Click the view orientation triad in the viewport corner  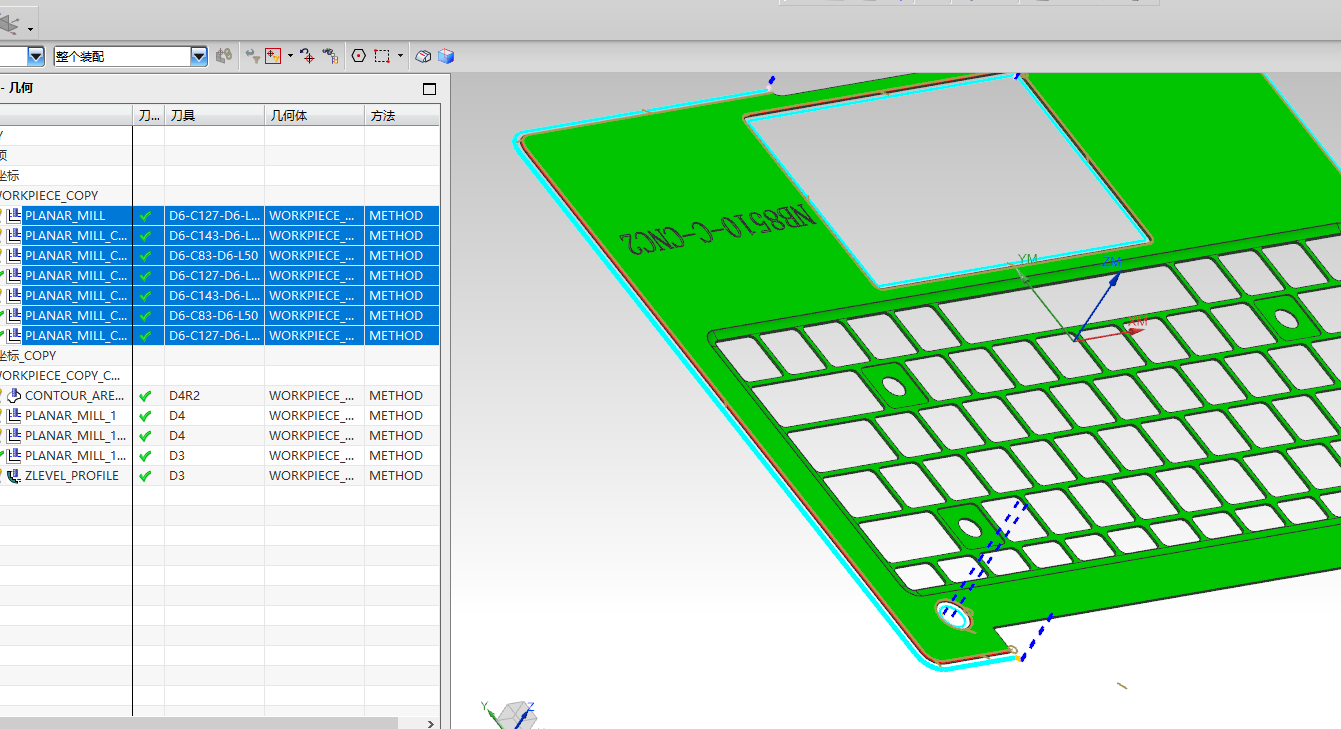(512, 714)
